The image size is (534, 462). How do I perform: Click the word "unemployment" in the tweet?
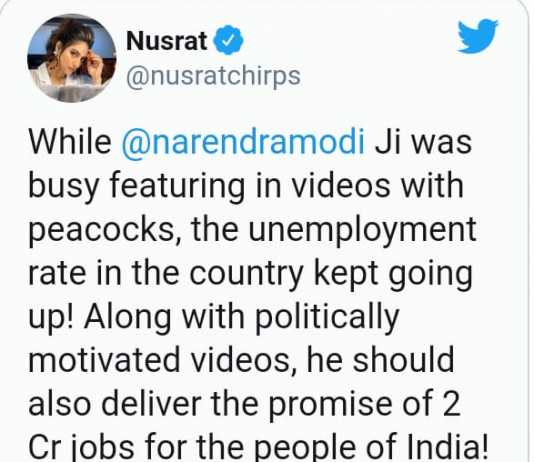pyautogui.click(x=362, y=230)
